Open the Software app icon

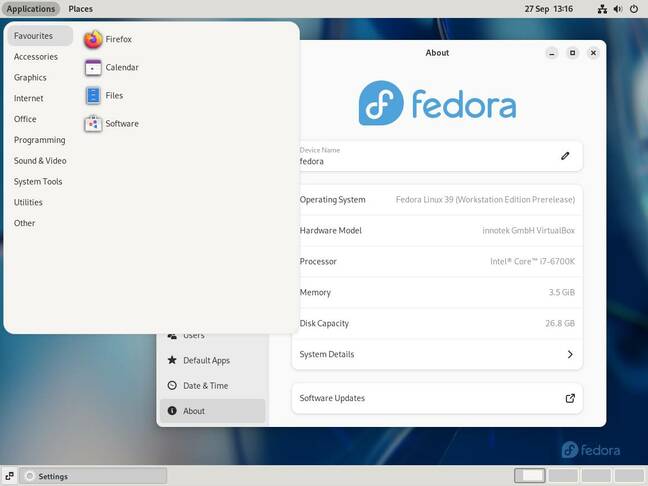tap(93, 124)
